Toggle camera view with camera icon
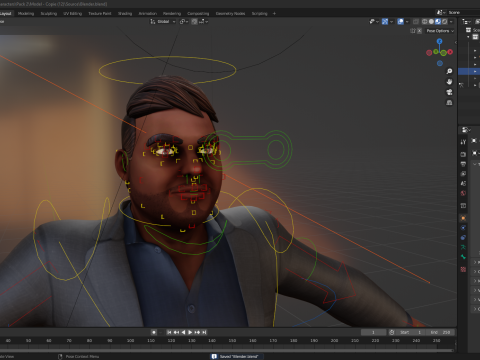 [449, 92]
